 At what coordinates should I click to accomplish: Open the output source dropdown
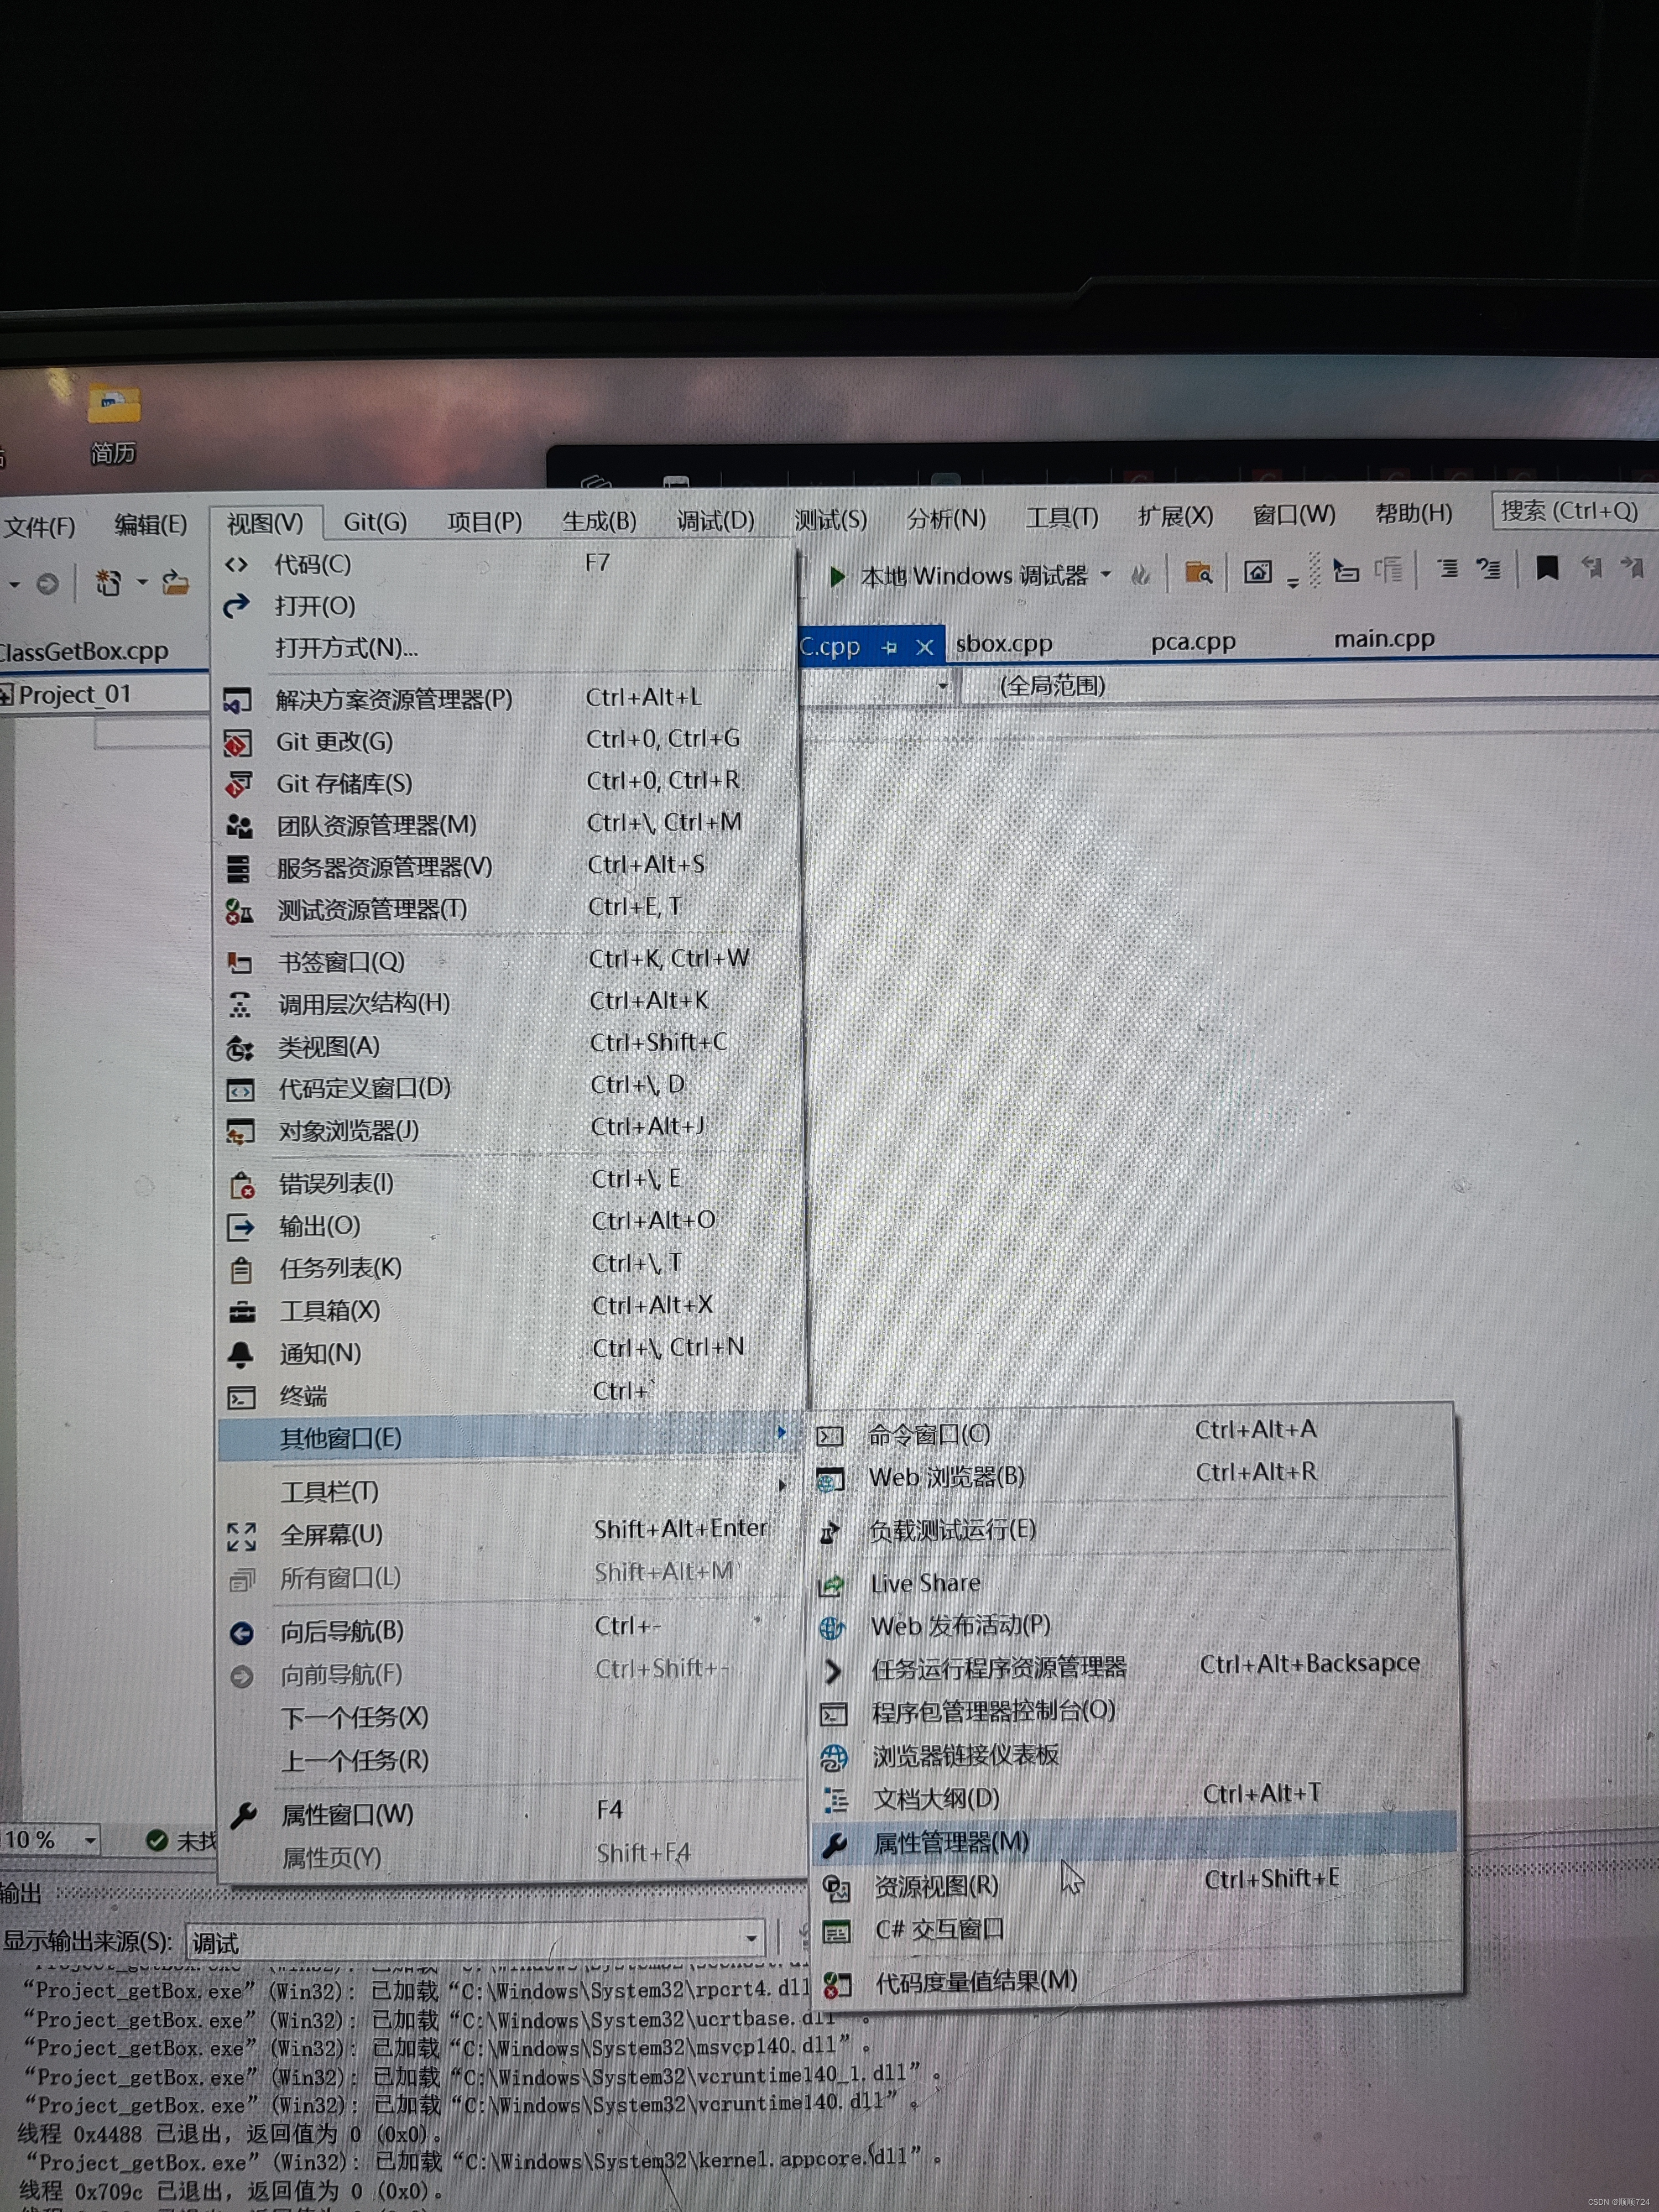point(751,1940)
